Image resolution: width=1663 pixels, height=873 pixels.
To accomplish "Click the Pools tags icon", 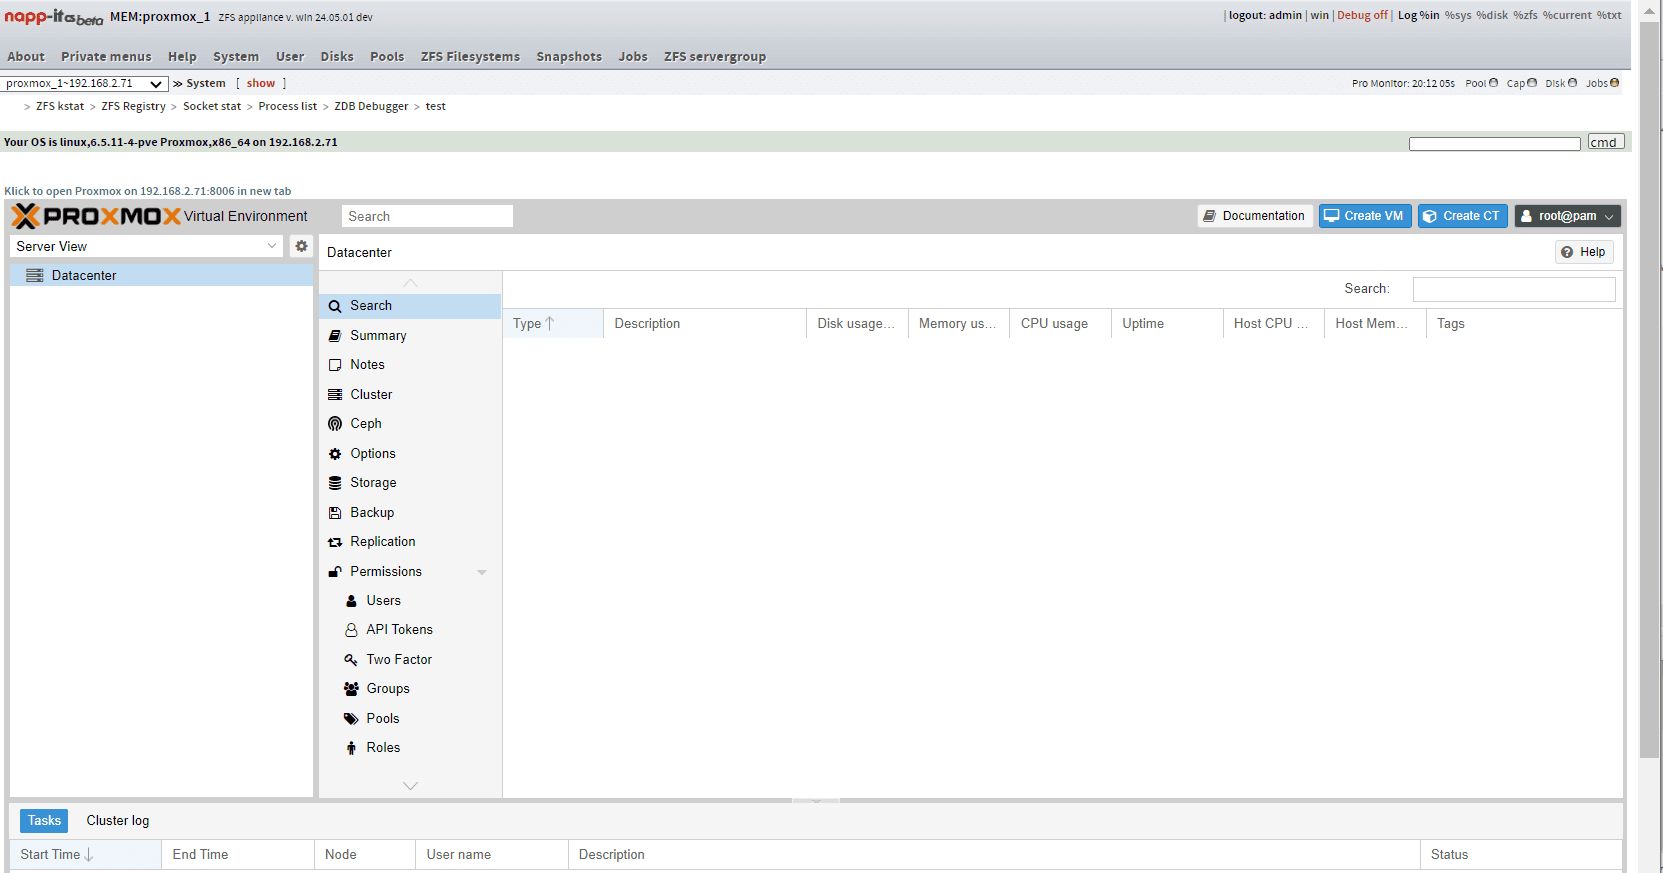I will coord(351,719).
